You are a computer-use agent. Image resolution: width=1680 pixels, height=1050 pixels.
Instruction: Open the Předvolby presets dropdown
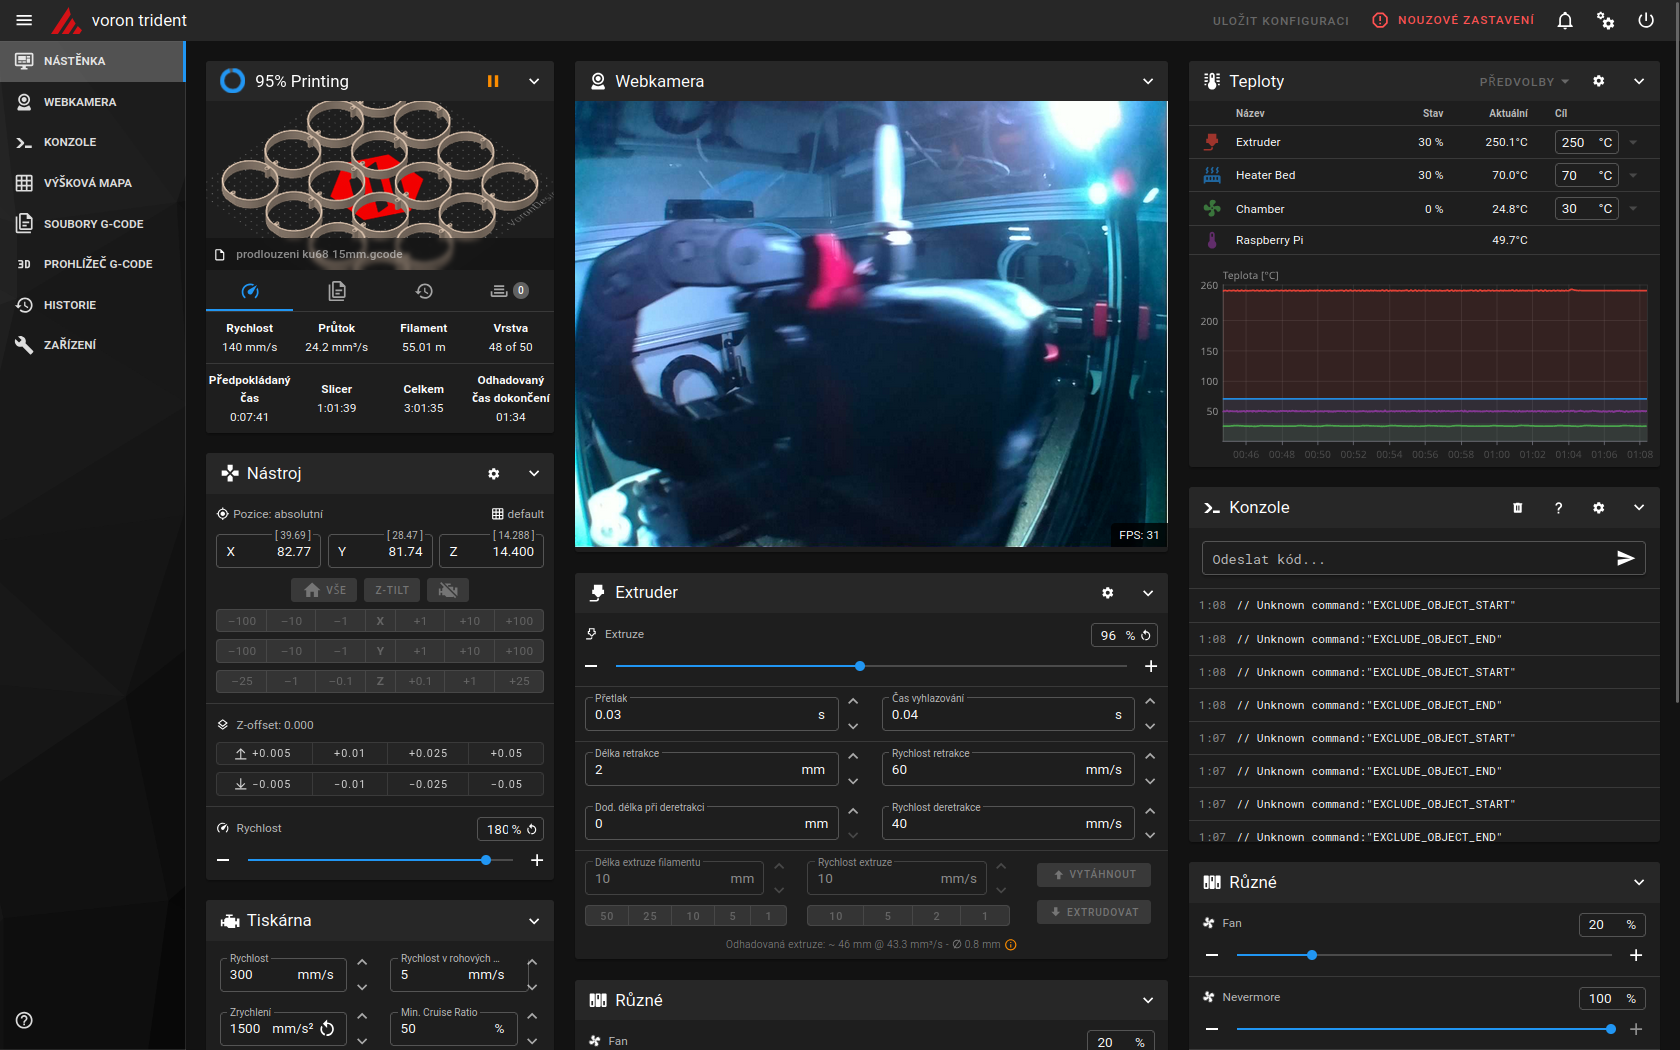(1524, 82)
